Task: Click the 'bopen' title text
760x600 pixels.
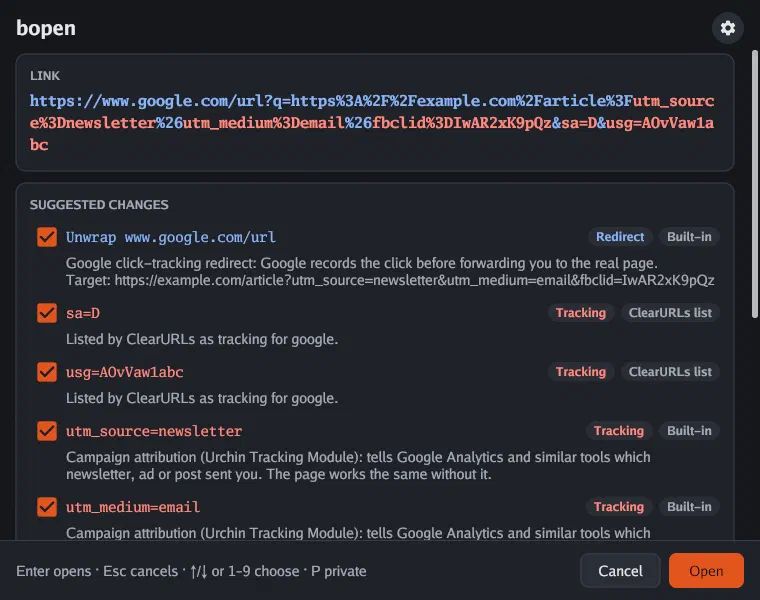Action: tap(46, 28)
